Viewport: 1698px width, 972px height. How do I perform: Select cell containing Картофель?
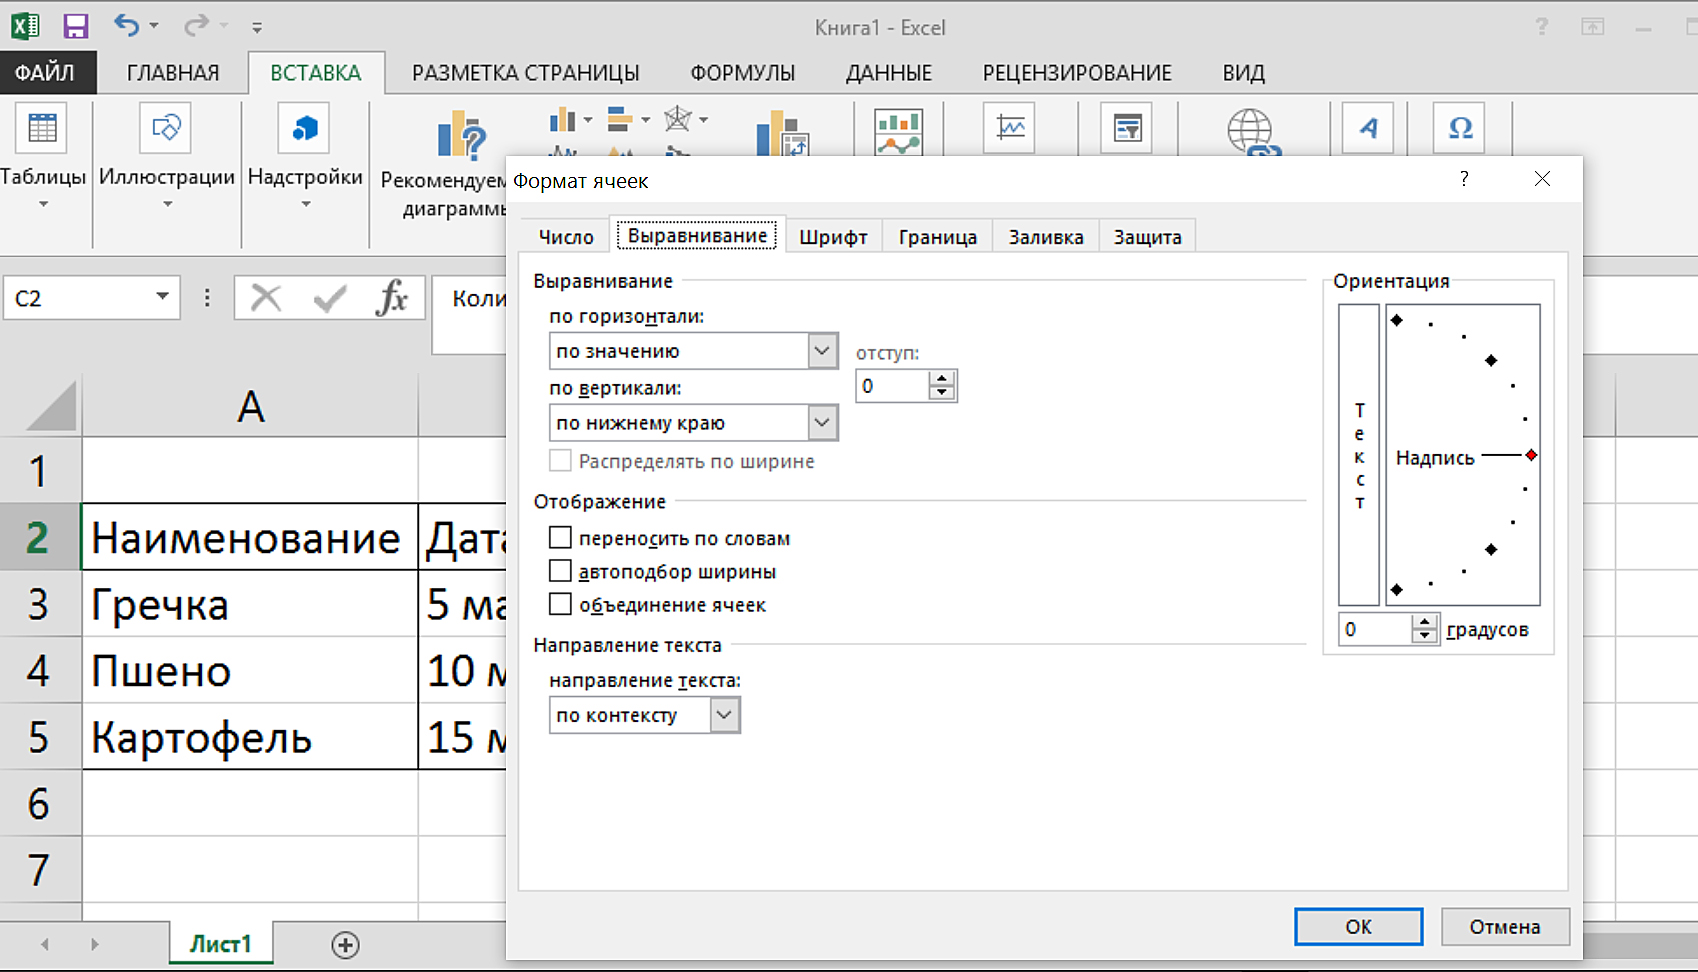click(x=250, y=737)
